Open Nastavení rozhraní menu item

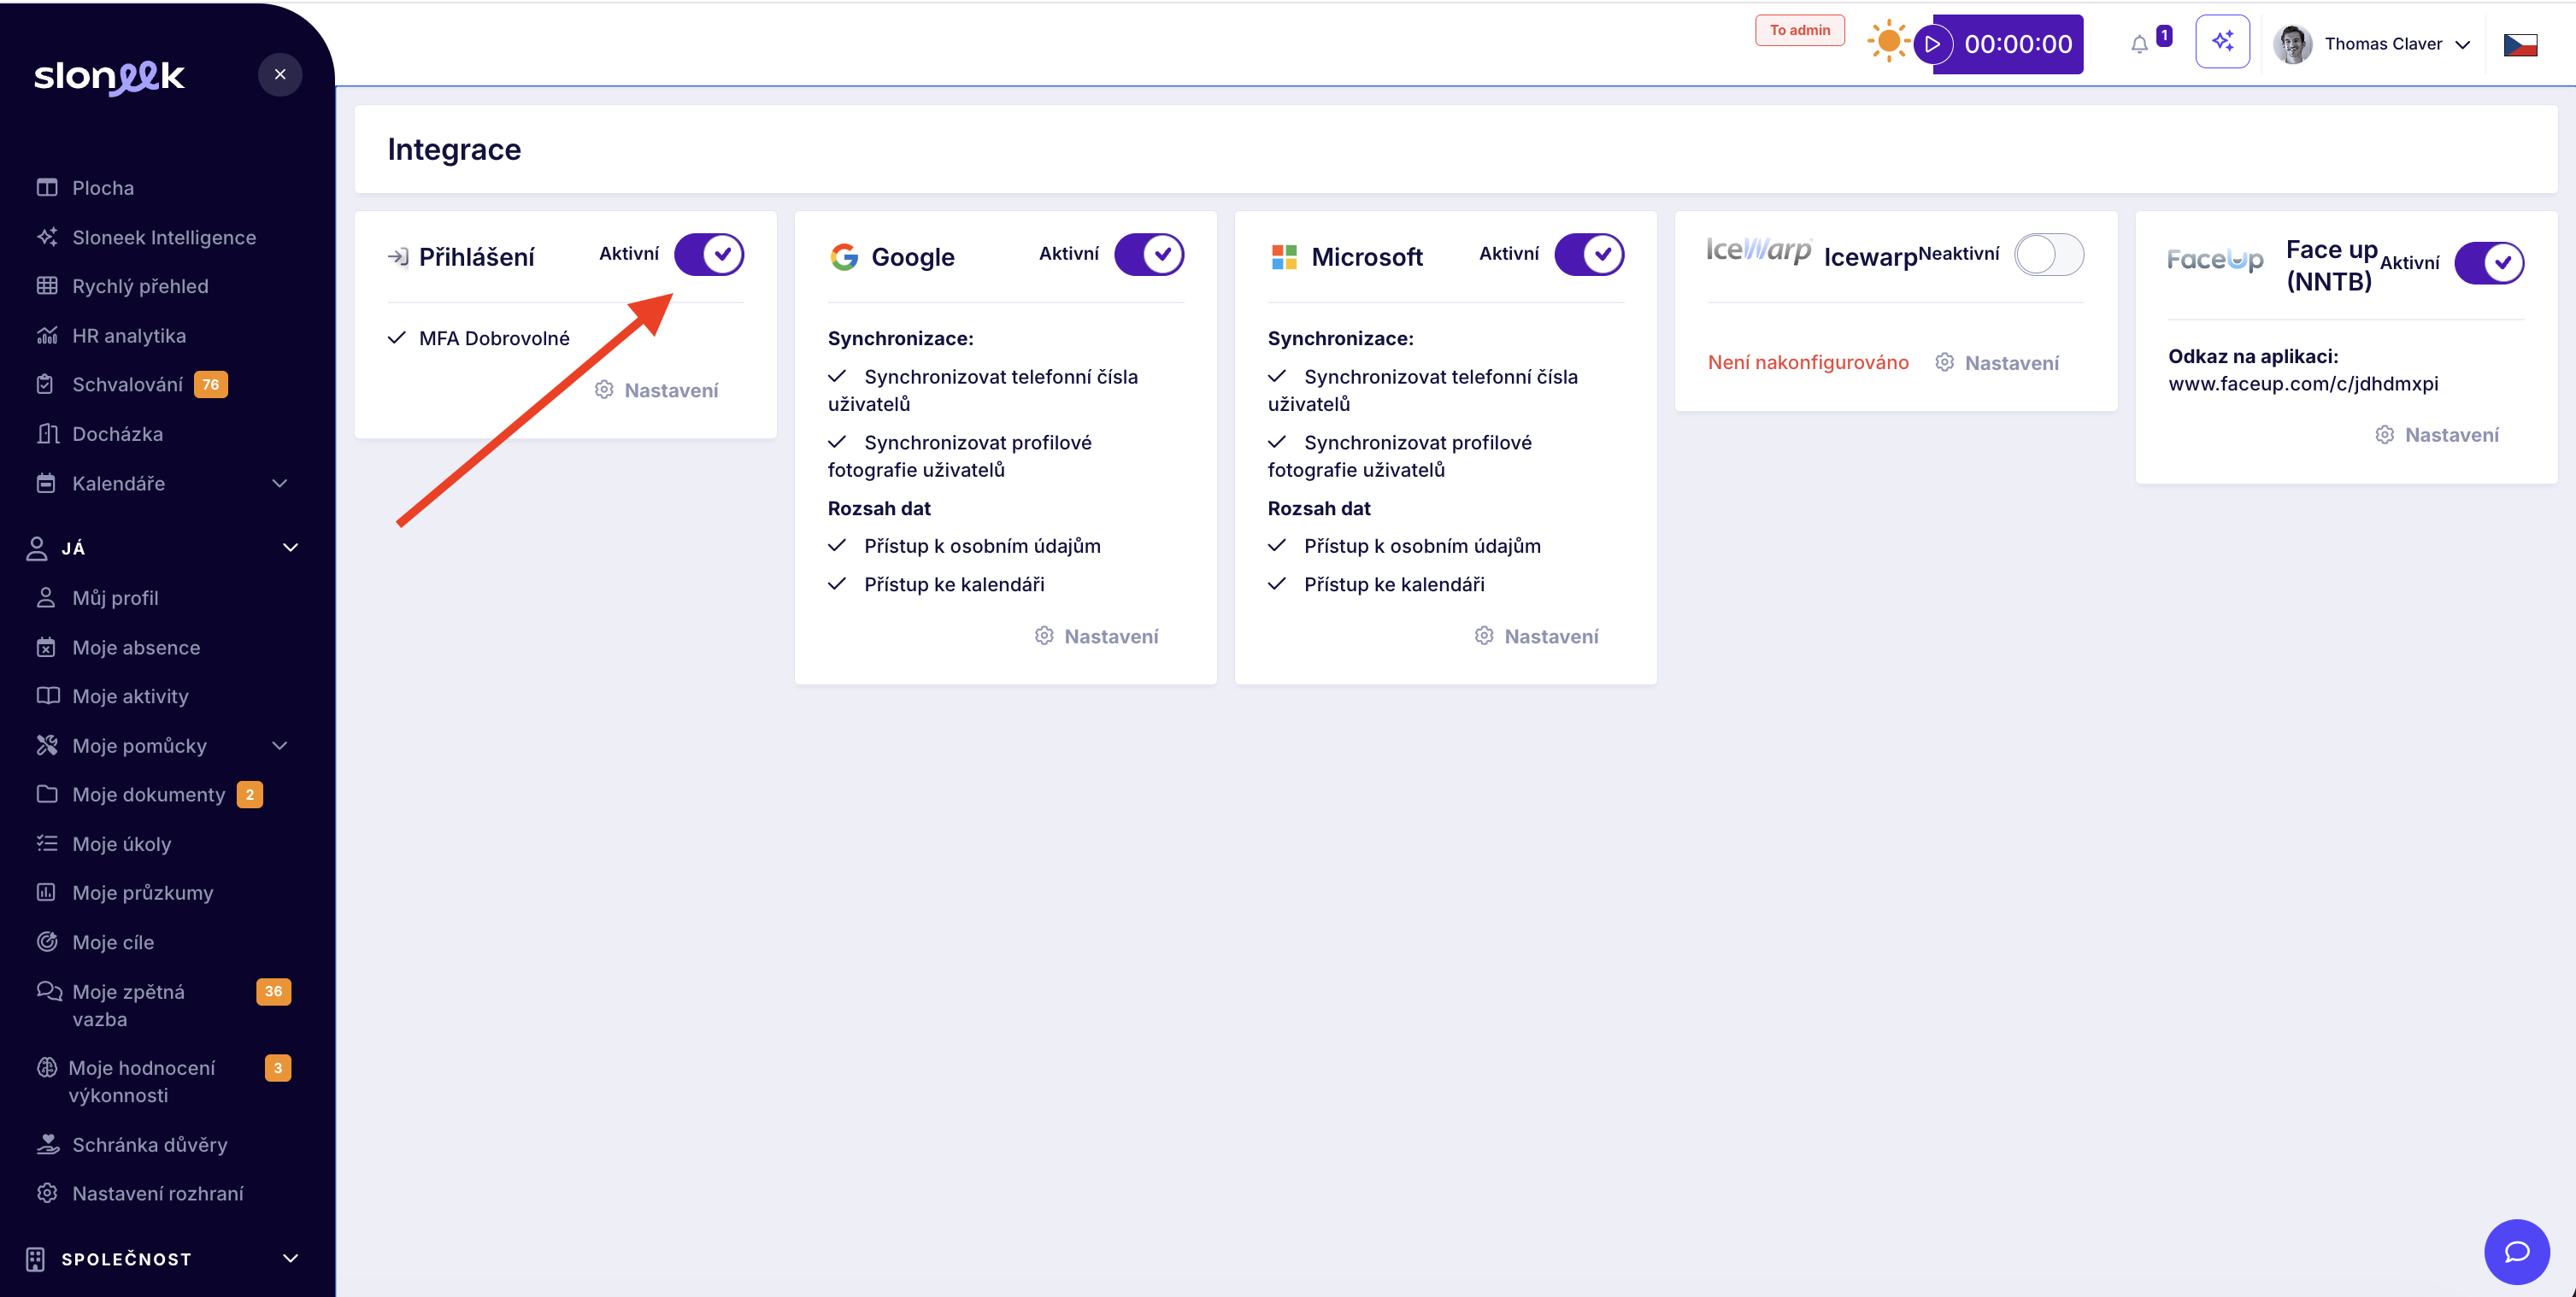click(x=157, y=1193)
